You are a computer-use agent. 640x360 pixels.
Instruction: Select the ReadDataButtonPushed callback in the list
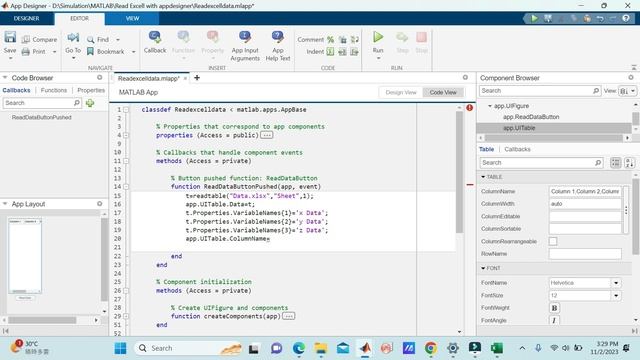pos(42,118)
